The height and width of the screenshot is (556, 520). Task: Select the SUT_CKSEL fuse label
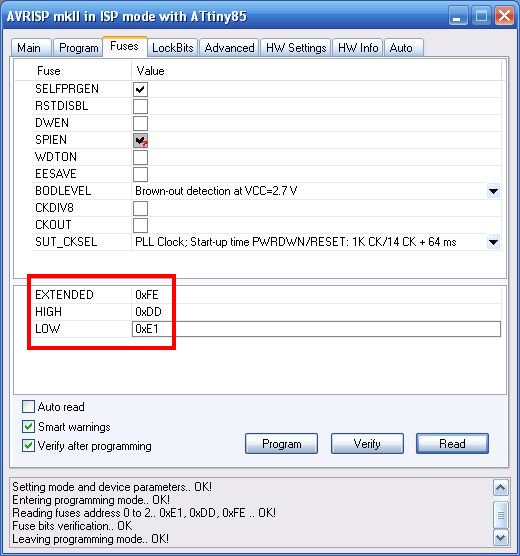(x=66, y=242)
